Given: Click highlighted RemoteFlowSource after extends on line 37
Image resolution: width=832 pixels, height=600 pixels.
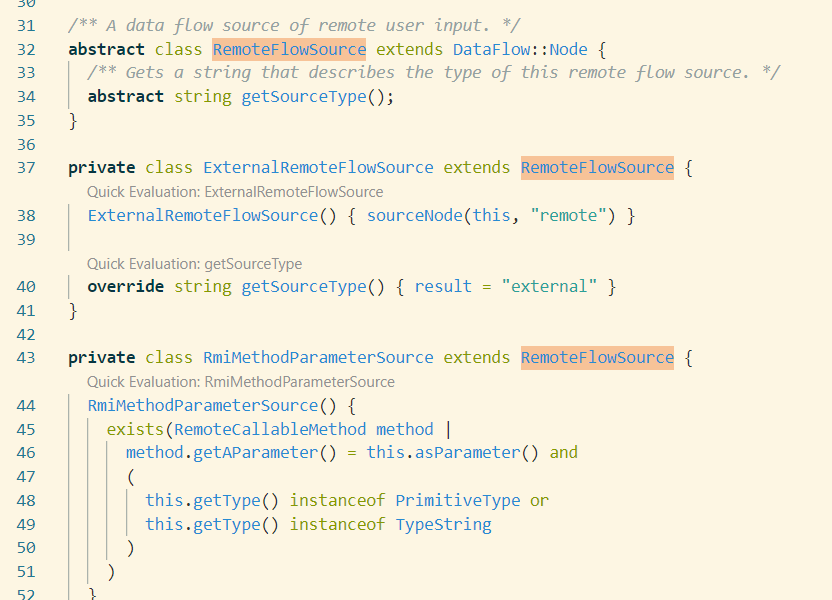Looking at the screenshot, I should (x=597, y=167).
